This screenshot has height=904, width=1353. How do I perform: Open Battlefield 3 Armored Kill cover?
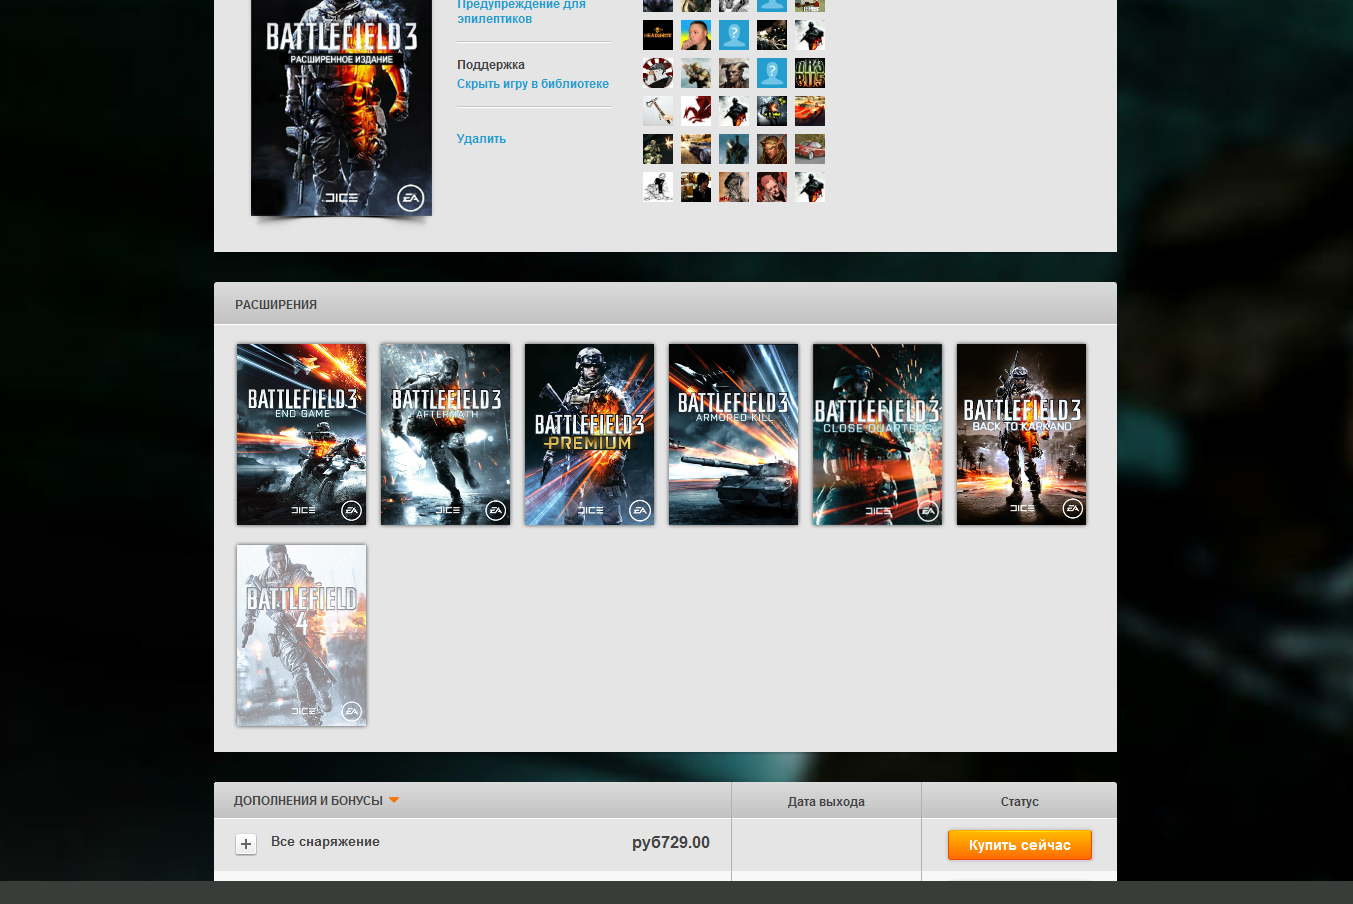pos(733,434)
